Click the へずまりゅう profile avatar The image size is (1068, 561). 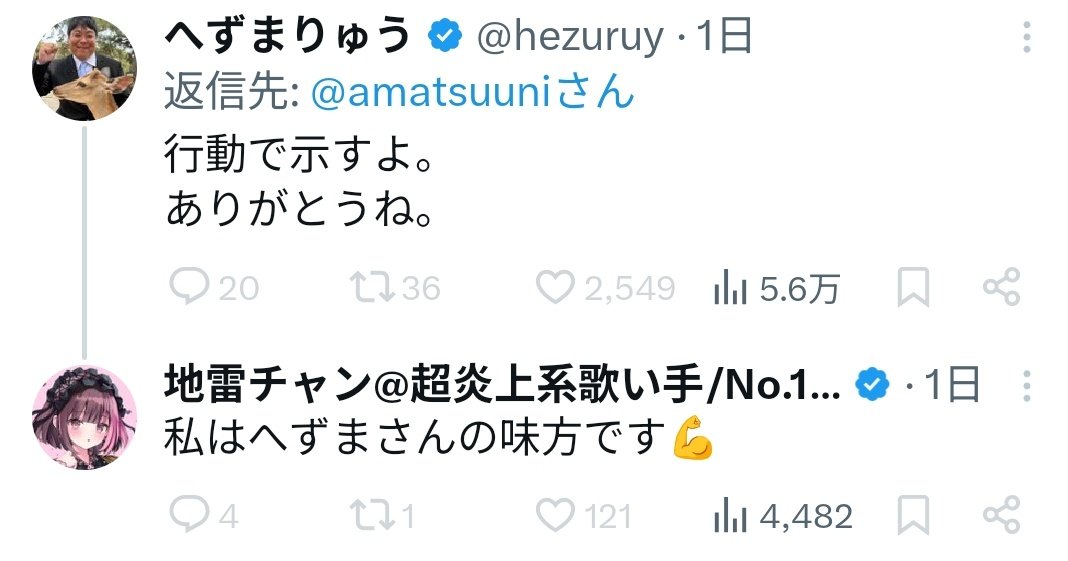[x=84, y=67]
